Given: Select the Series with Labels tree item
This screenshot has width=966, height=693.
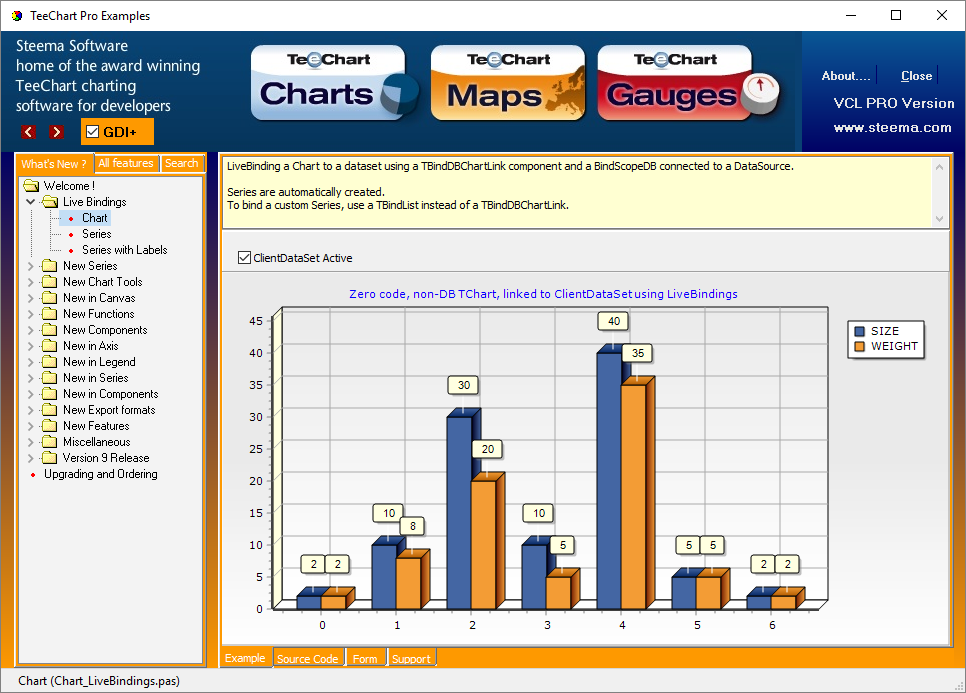Looking at the screenshot, I should (x=124, y=250).
